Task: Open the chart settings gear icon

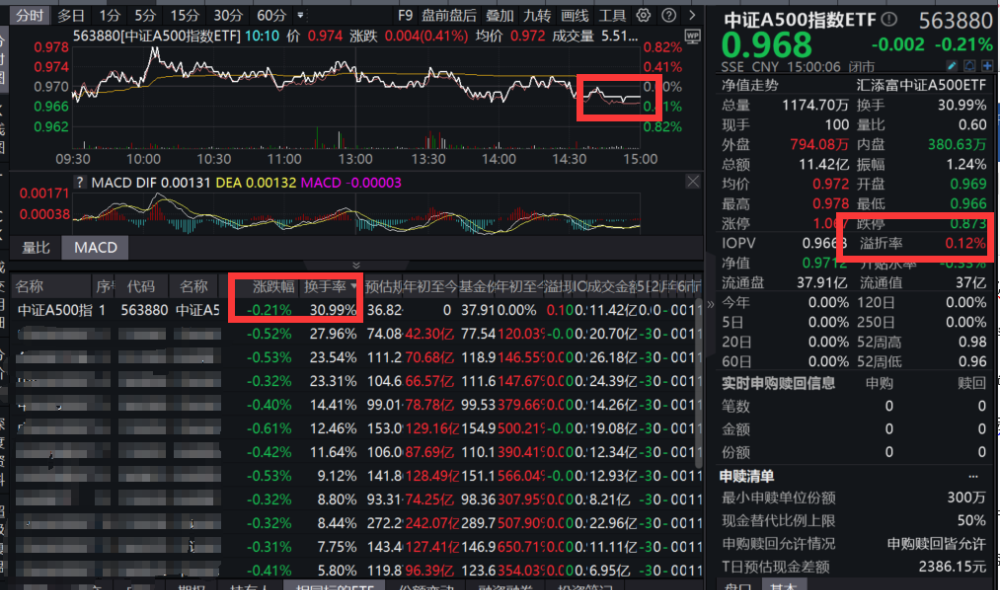Action: 643,15
